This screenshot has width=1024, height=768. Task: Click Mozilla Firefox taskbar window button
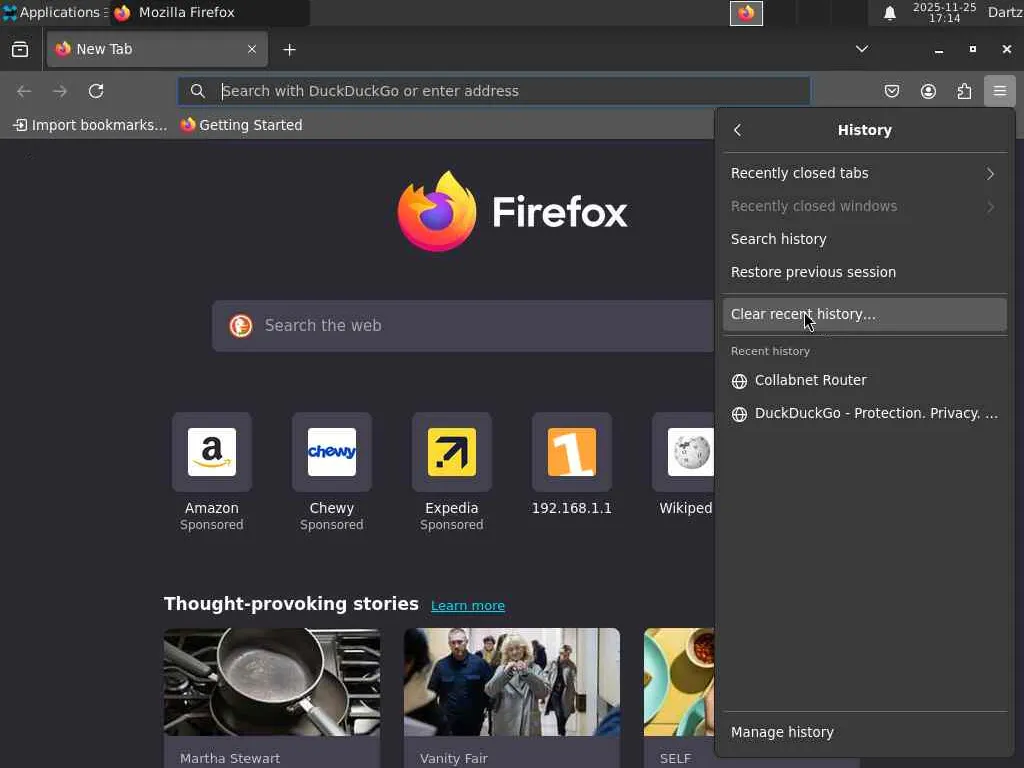click(209, 12)
